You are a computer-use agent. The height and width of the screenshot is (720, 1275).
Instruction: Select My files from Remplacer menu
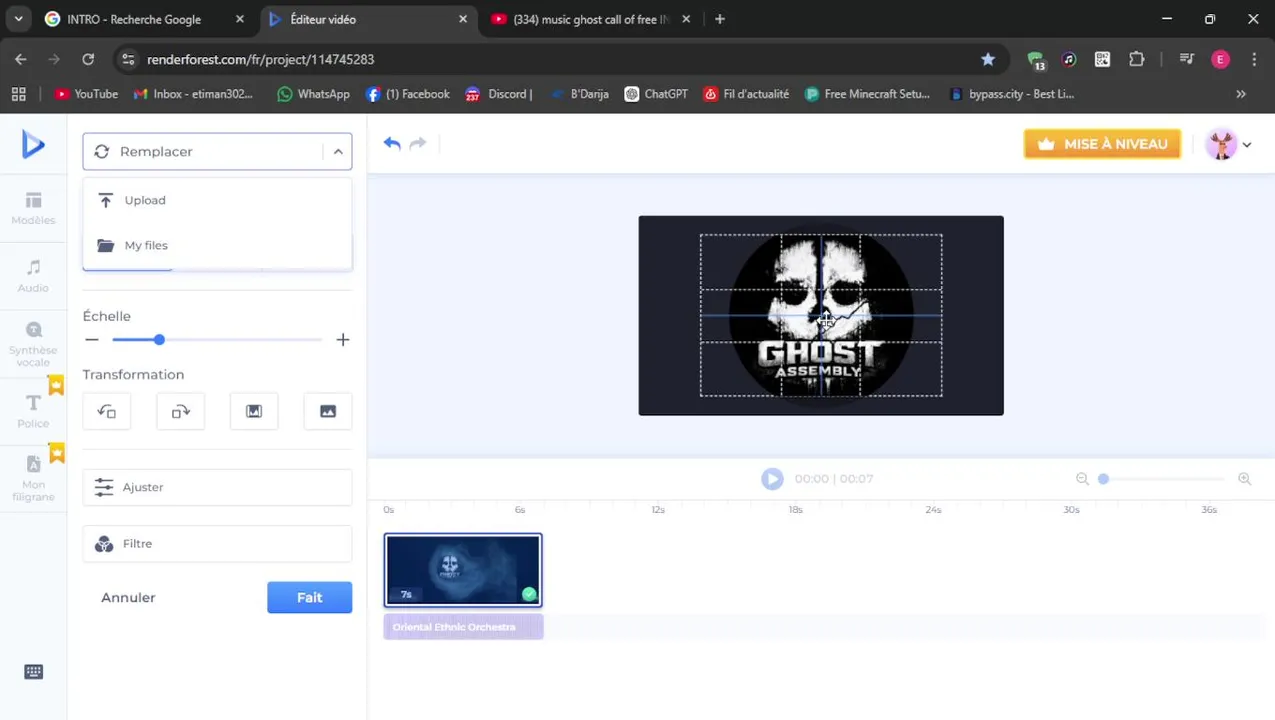click(217, 245)
